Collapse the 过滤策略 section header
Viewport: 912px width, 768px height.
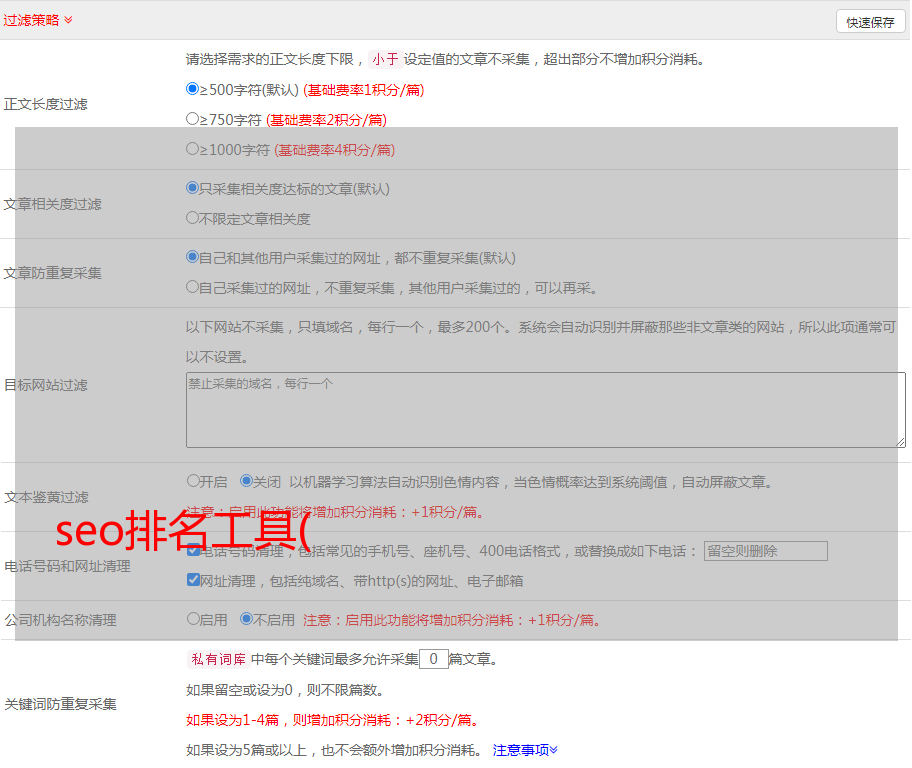click(38, 20)
